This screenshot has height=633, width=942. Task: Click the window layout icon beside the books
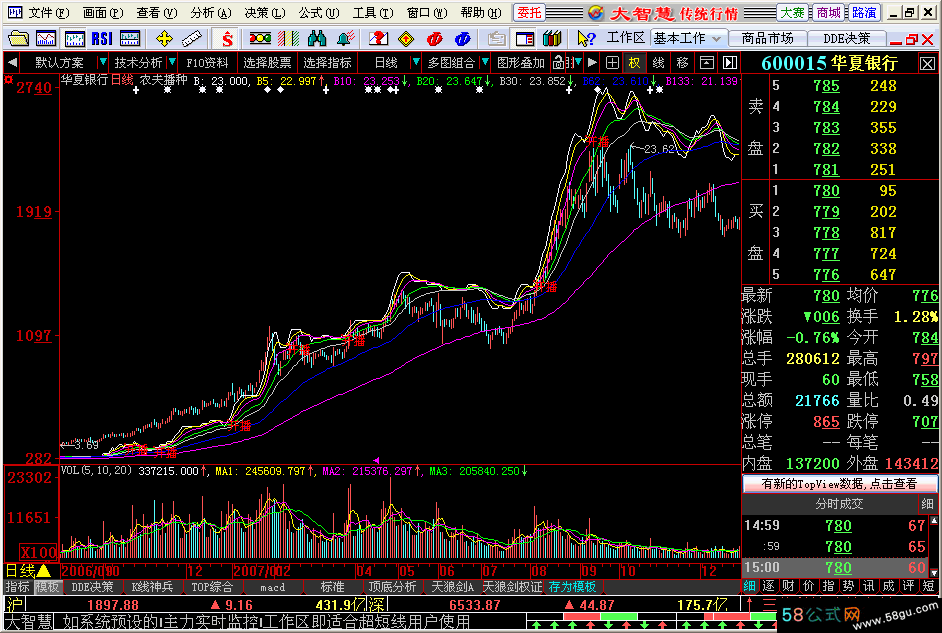[524, 39]
